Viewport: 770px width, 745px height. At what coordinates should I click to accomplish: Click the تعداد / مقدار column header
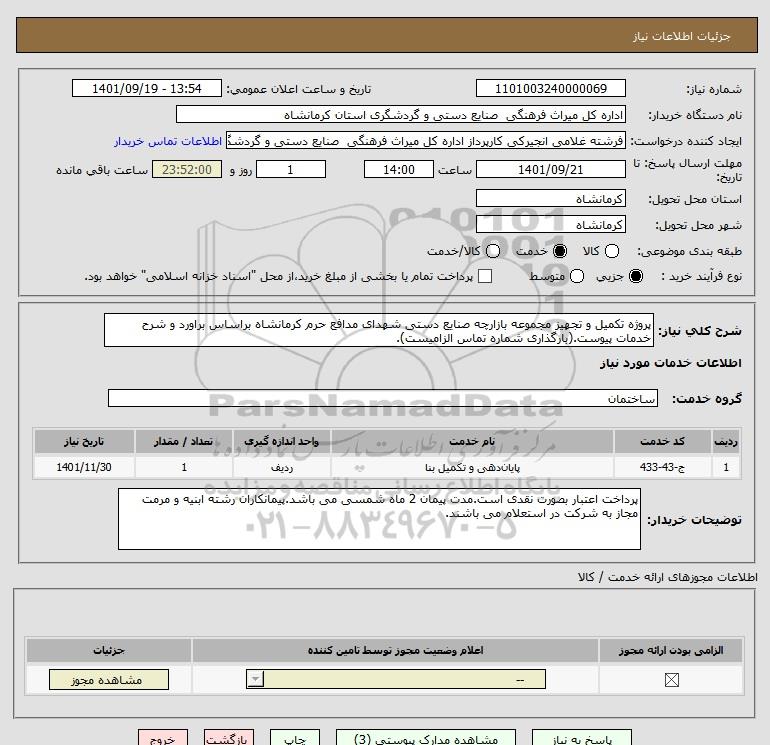[x=184, y=441]
